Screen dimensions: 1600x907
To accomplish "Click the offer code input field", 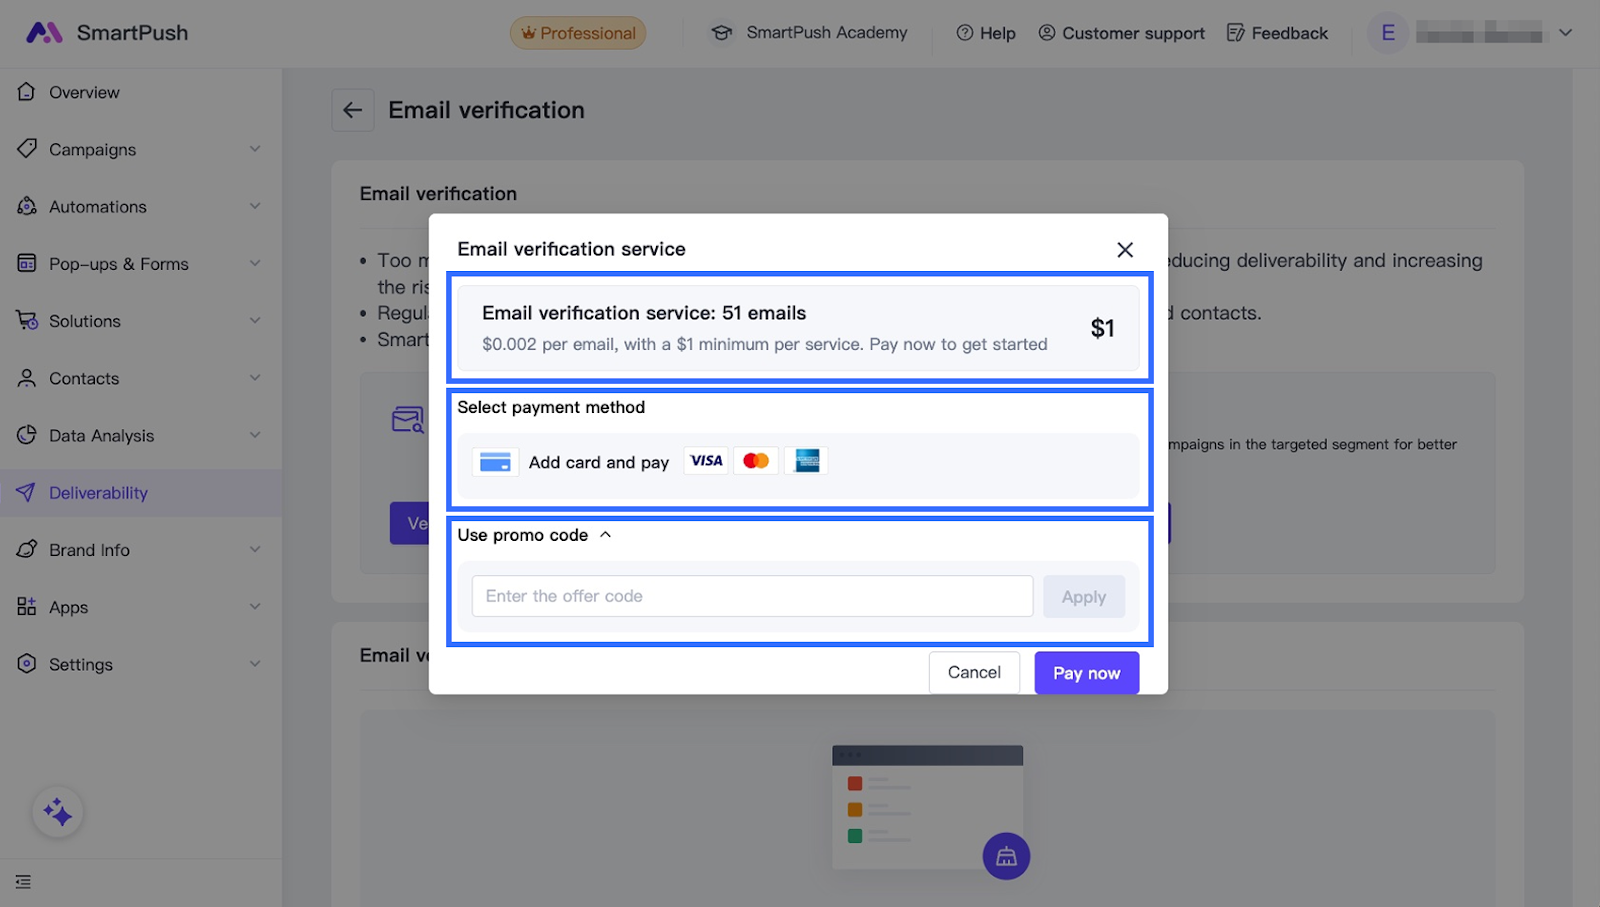I will coord(752,597).
